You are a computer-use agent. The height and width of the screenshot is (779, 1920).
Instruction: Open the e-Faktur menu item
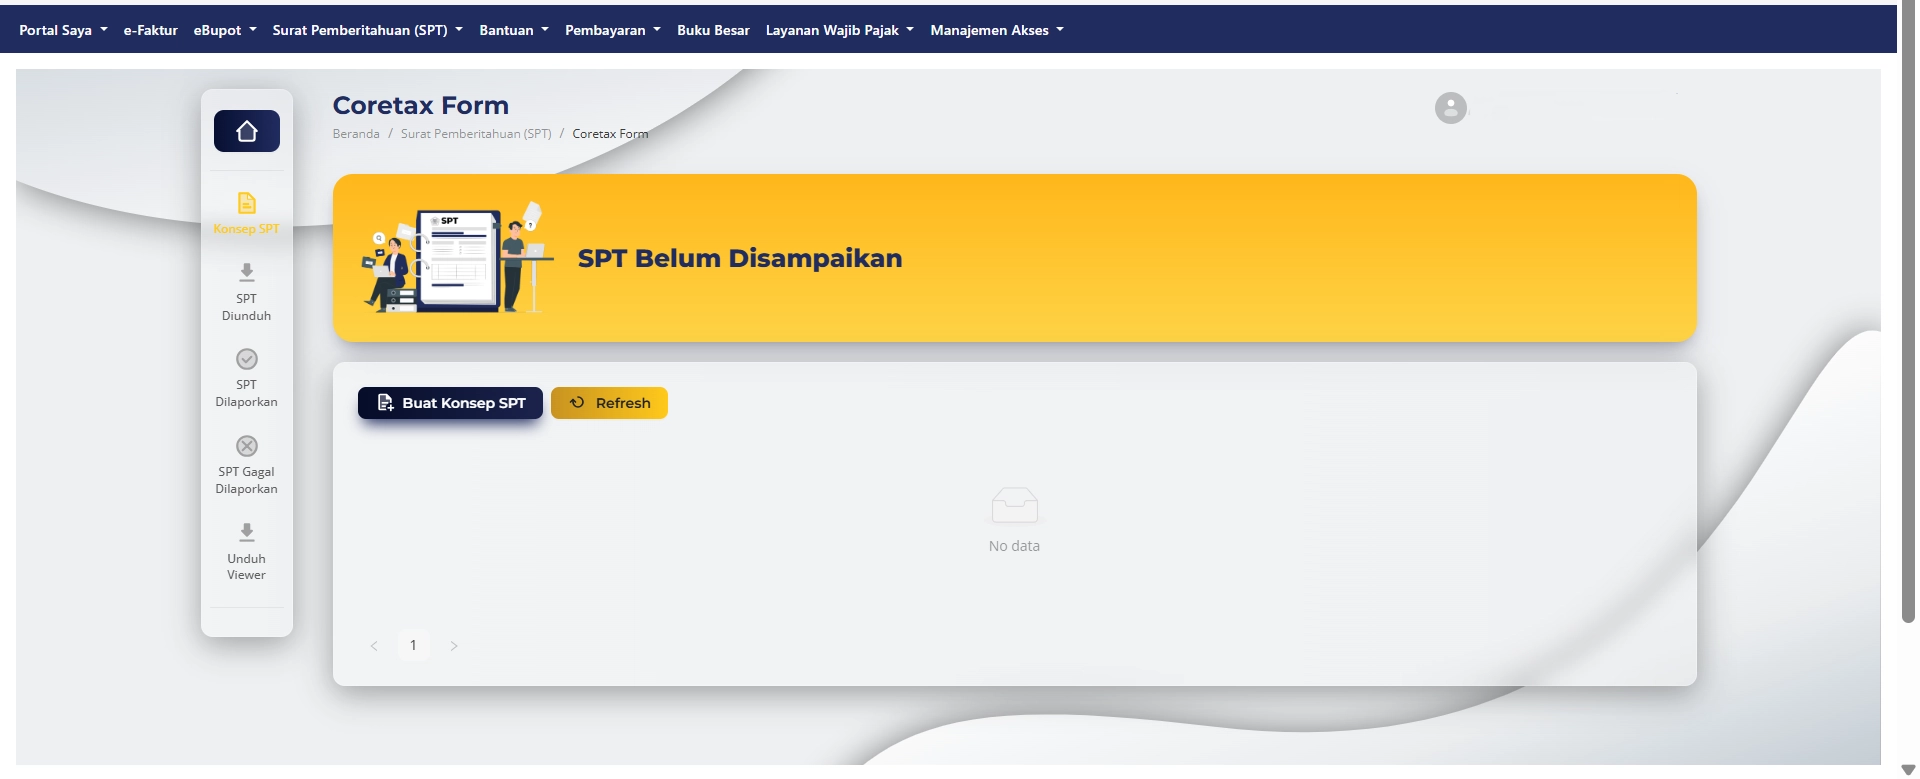(151, 30)
